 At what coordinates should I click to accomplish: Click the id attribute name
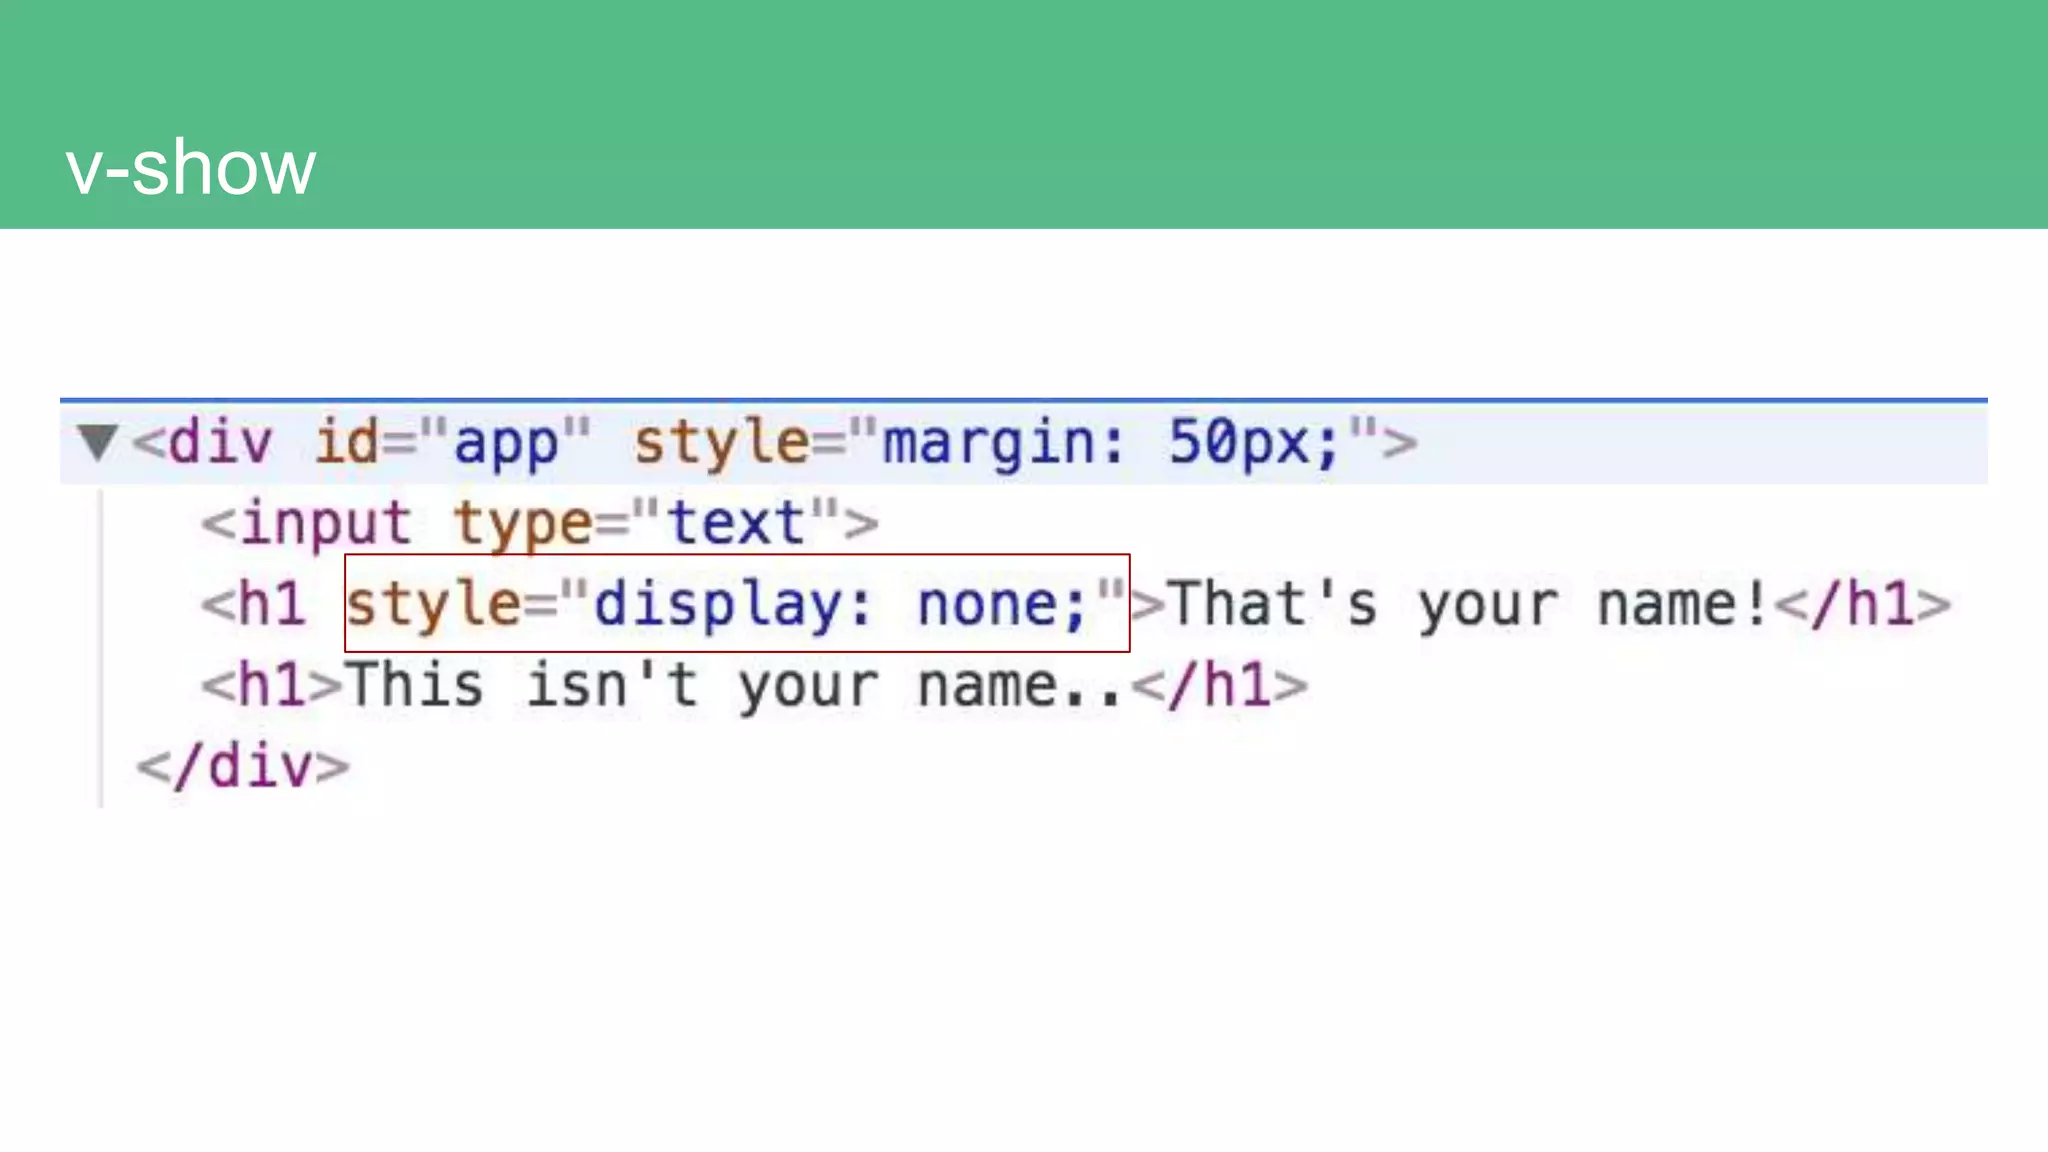coord(346,442)
